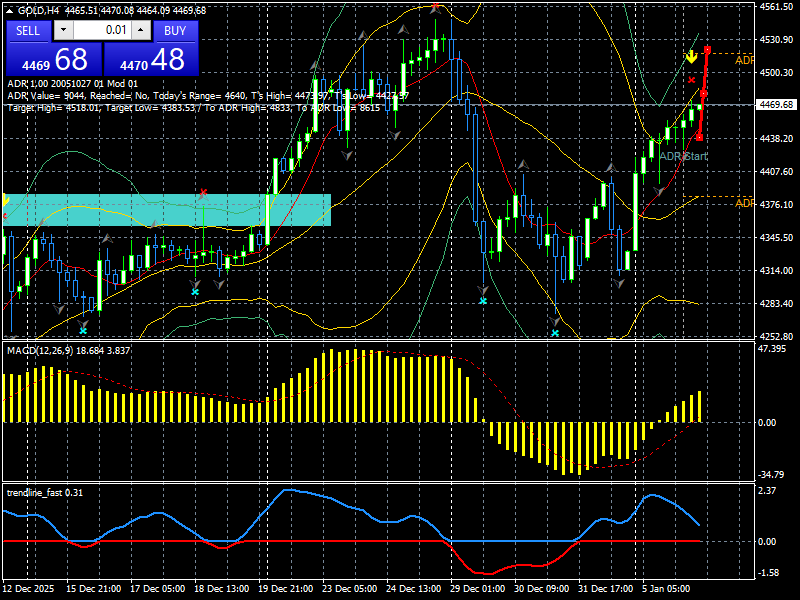
Task: Increase lot volume with the up arrow
Action: click(x=141, y=30)
